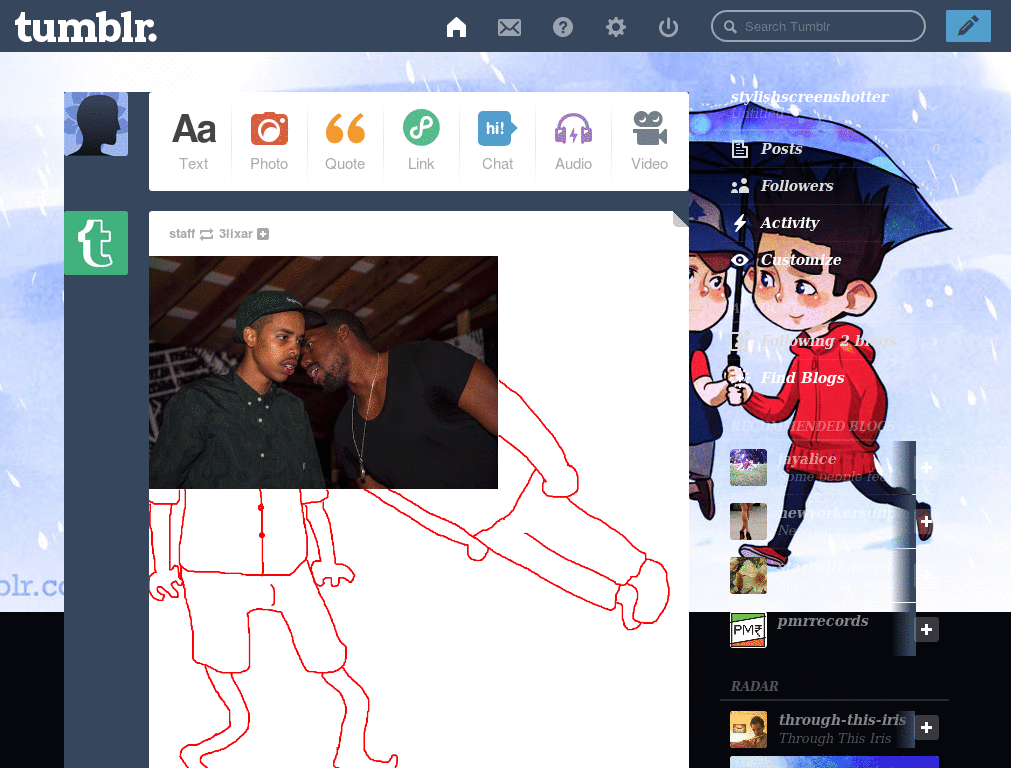Open the 3lixar blog link

point(235,234)
